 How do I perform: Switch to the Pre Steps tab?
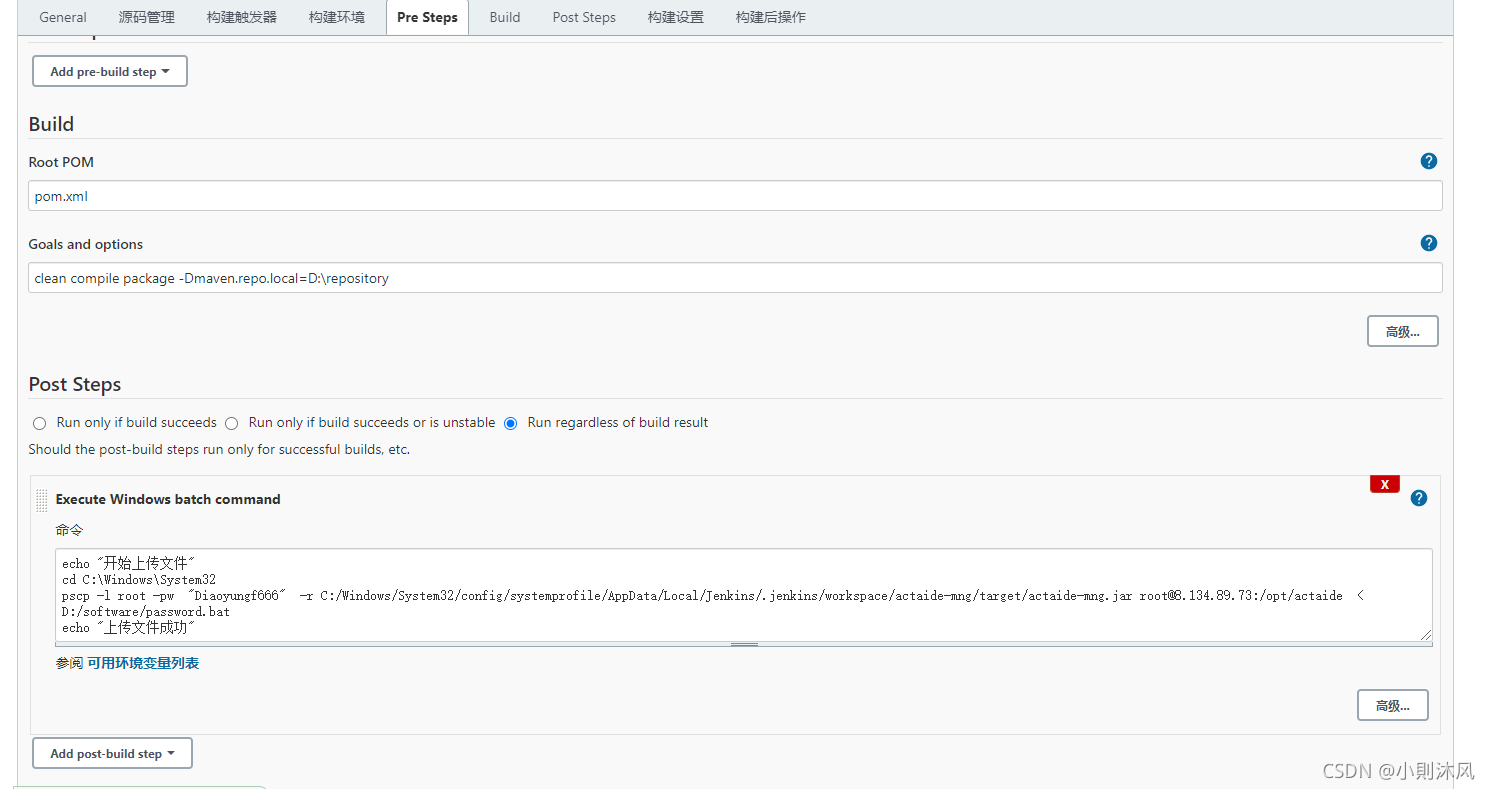tap(427, 17)
